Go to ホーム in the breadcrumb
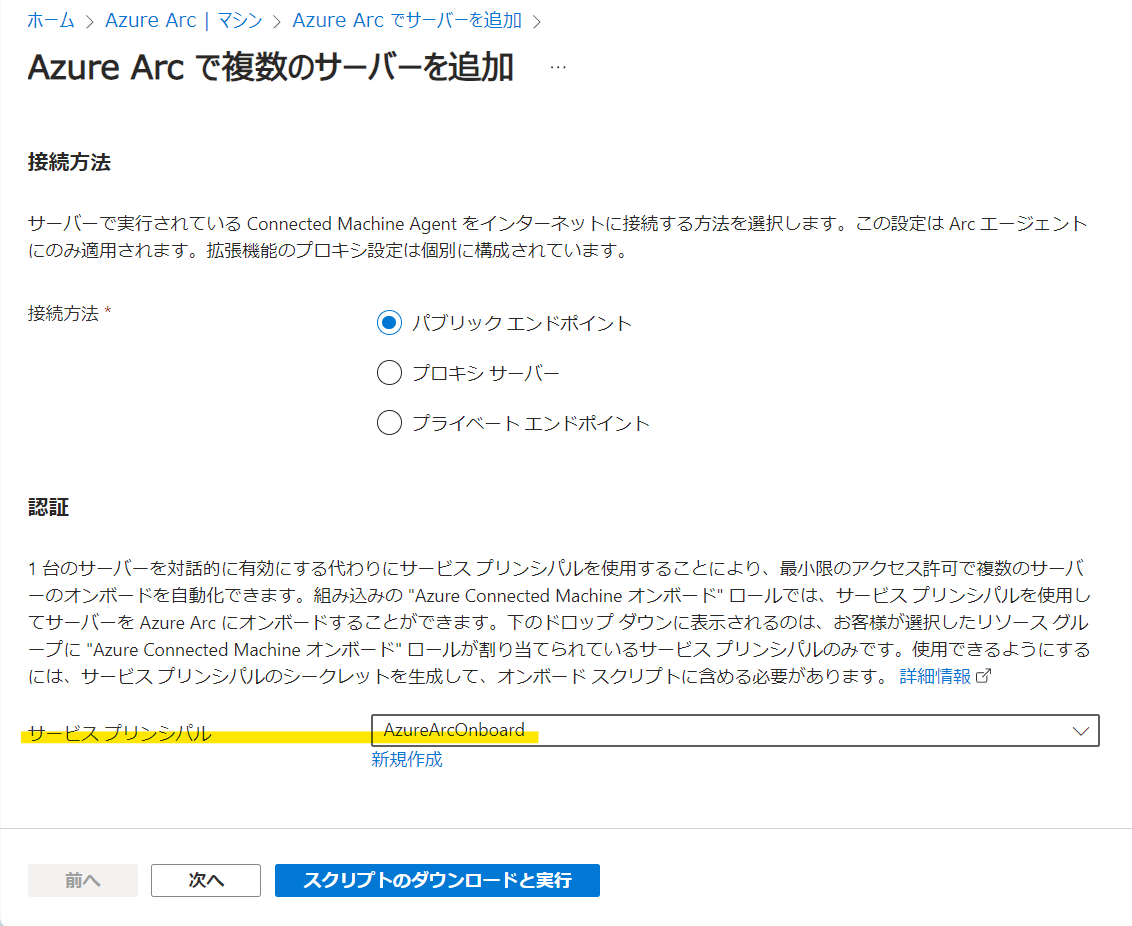The width and height of the screenshot is (1132, 926). click(x=51, y=20)
